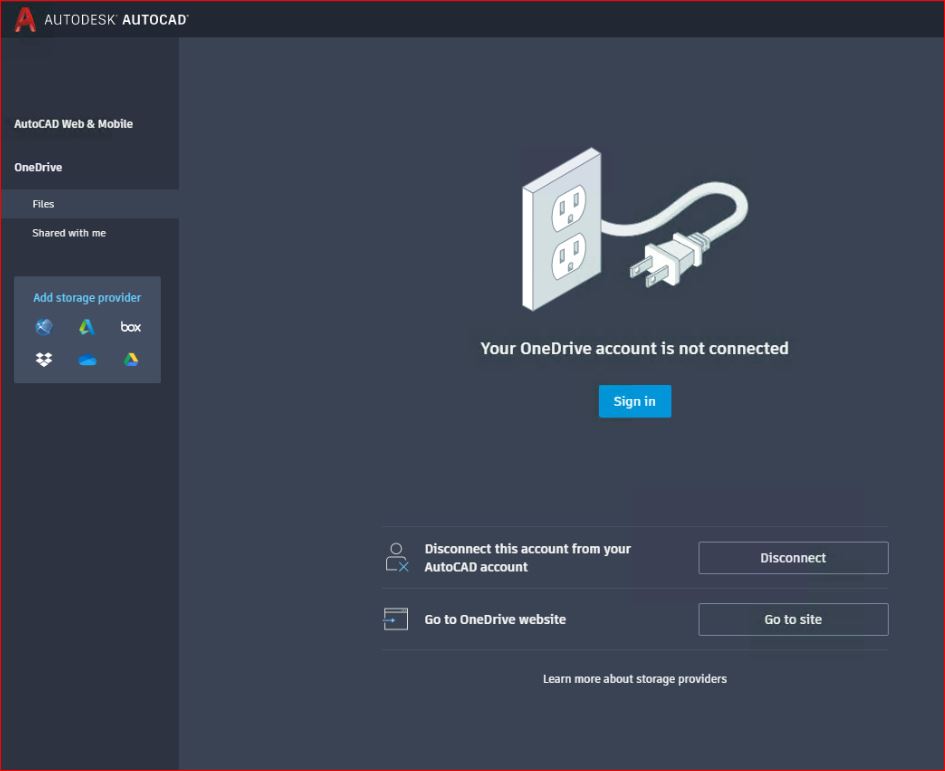Click the Go to site button
This screenshot has height=771, width=945.
pos(793,619)
